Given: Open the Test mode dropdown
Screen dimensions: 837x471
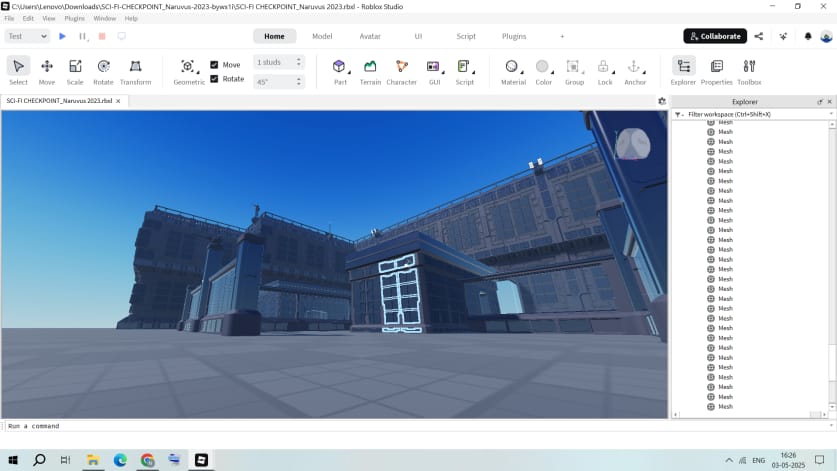Looking at the screenshot, I should (x=27, y=36).
